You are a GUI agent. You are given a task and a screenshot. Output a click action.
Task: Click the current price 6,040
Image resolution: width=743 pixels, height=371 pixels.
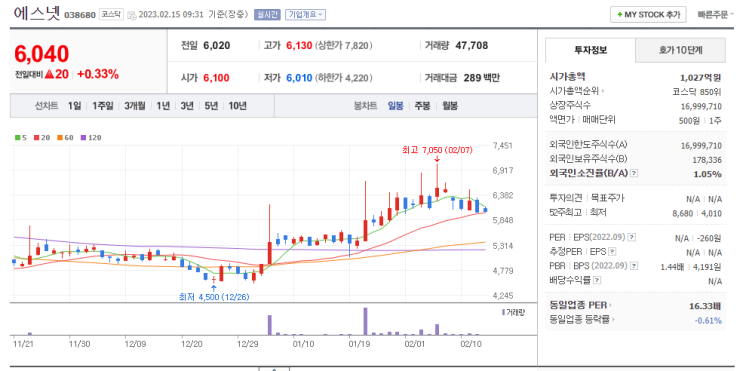tap(42, 54)
